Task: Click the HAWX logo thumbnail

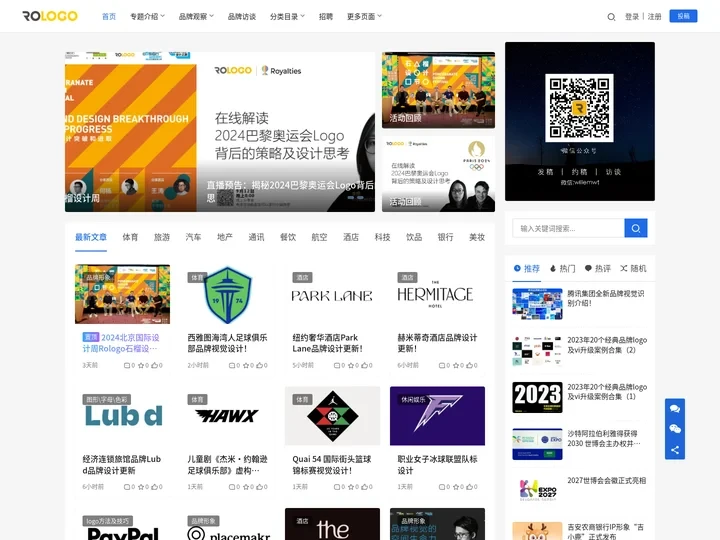Action: tap(227, 416)
